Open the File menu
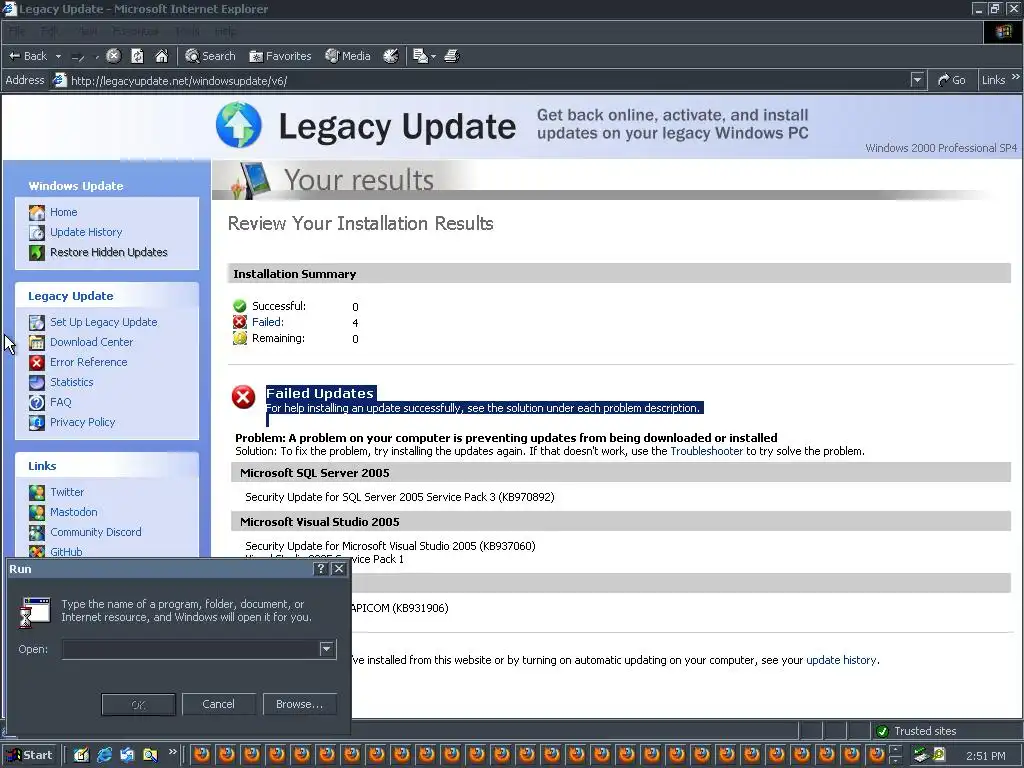The height and width of the screenshot is (768, 1024). click(x=17, y=31)
